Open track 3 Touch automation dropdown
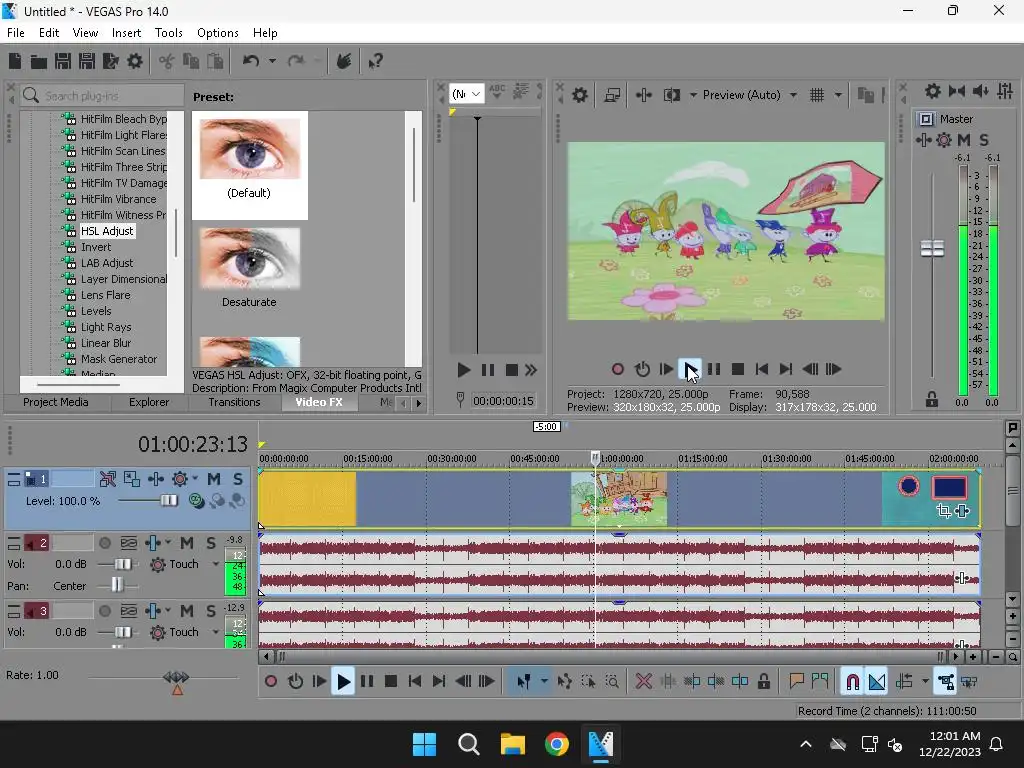The width and height of the screenshot is (1024, 768). click(216, 632)
